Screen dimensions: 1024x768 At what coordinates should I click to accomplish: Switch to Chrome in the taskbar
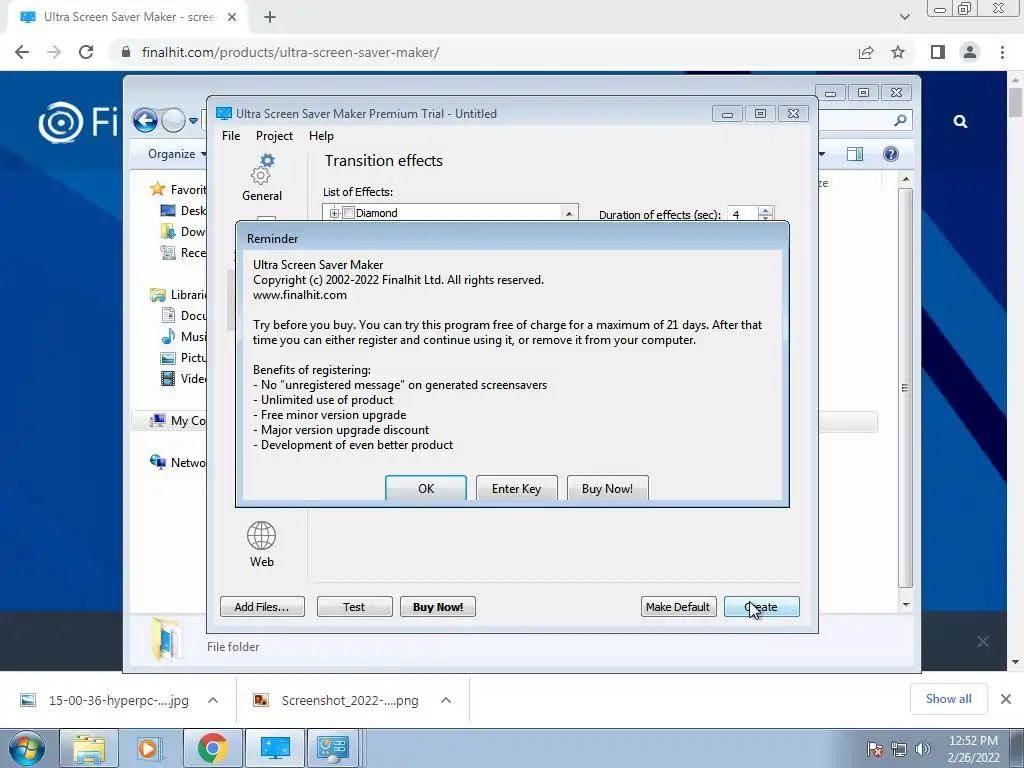212,748
